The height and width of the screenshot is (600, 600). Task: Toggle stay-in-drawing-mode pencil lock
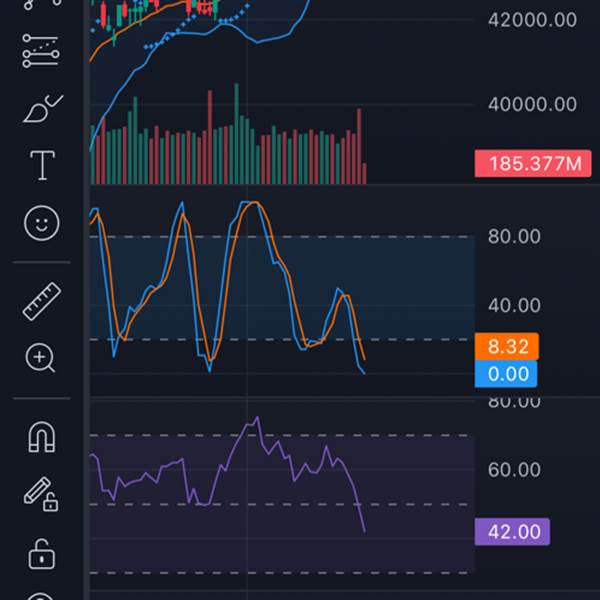point(41,494)
